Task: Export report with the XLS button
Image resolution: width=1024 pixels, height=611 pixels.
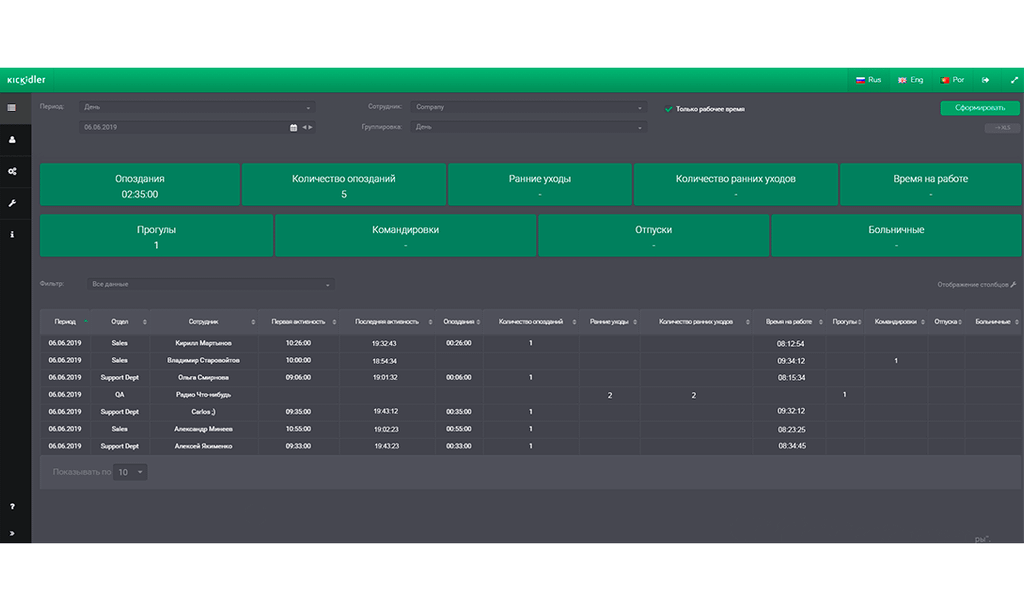Action: [x=1002, y=128]
